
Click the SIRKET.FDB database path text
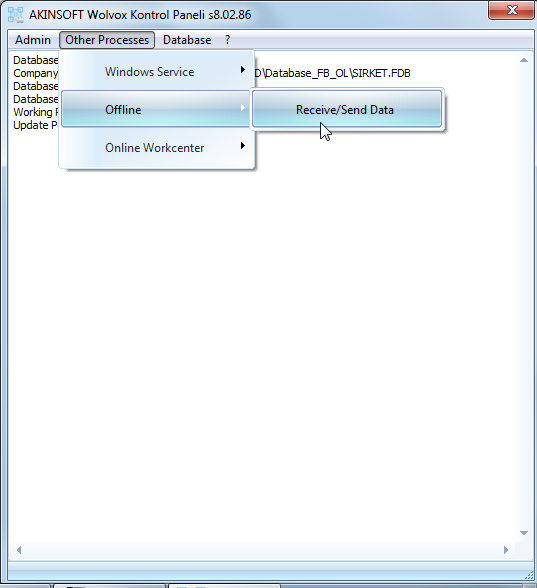tap(332, 73)
